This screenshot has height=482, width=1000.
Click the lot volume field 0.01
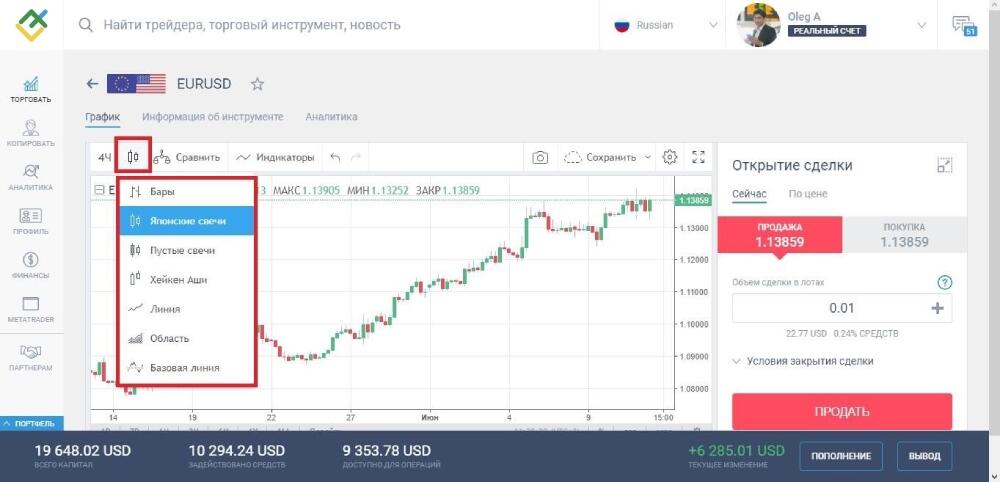click(x=842, y=309)
